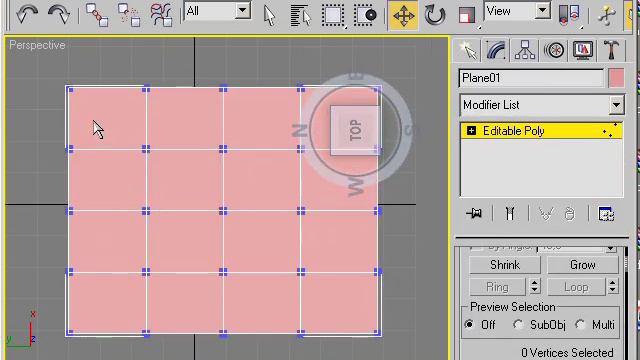The image size is (640, 360).
Task: Open the Motion command panel tab
Action: 554,51
